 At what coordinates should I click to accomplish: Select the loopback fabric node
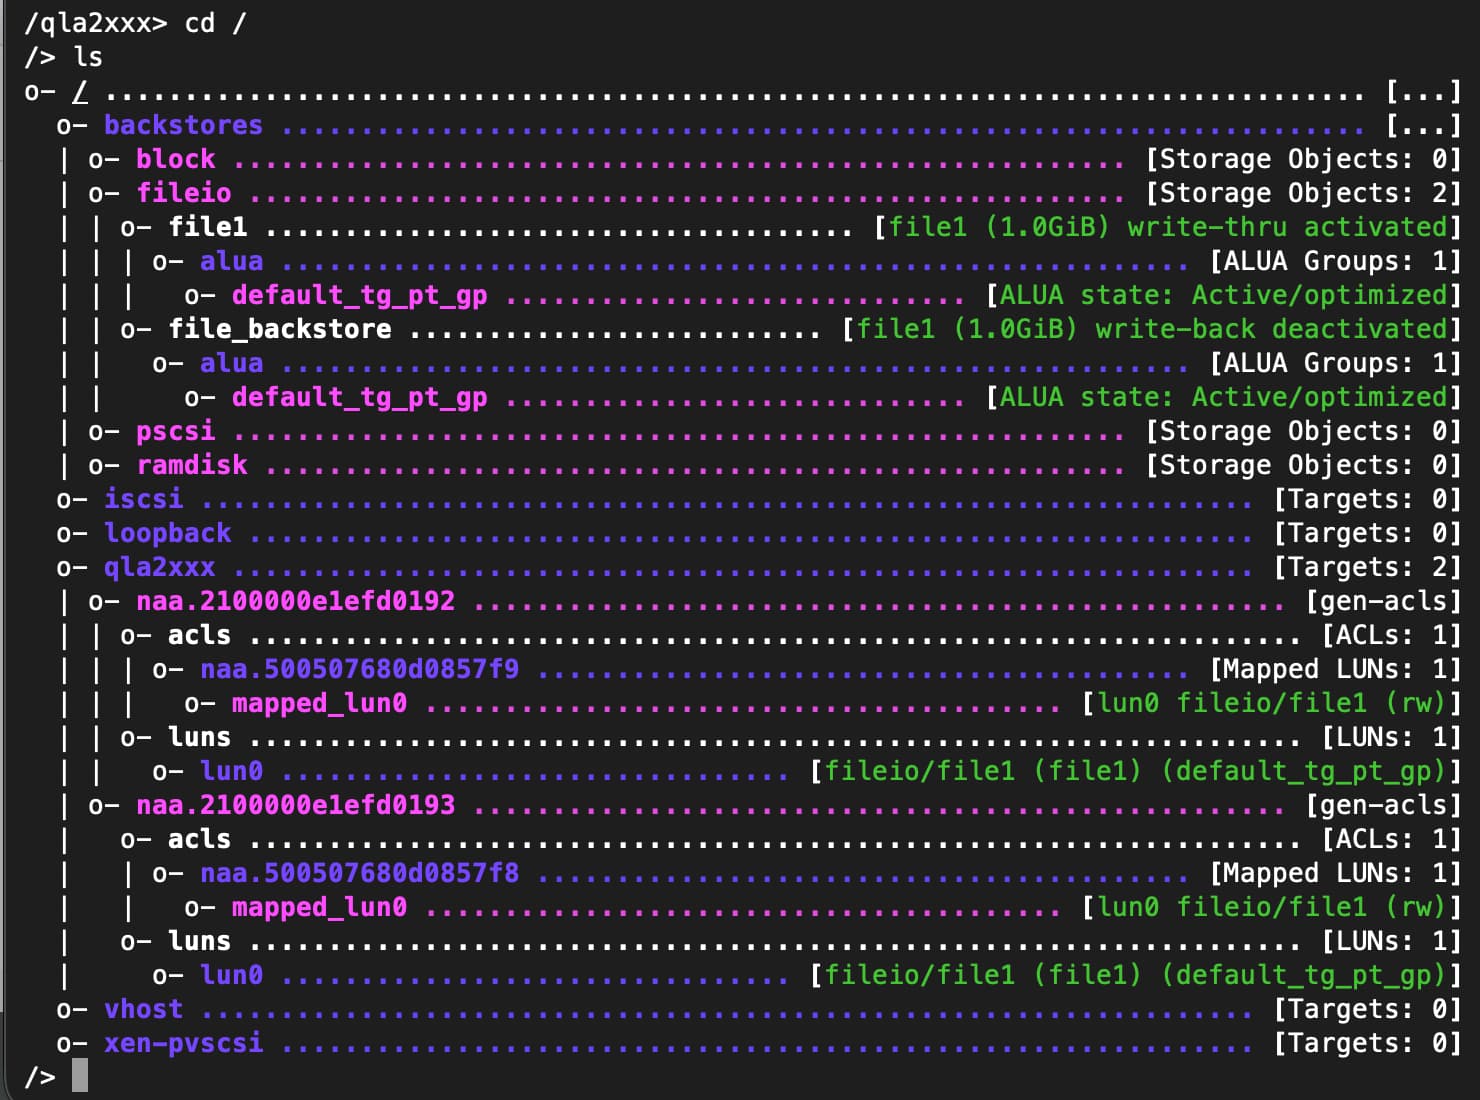point(167,533)
